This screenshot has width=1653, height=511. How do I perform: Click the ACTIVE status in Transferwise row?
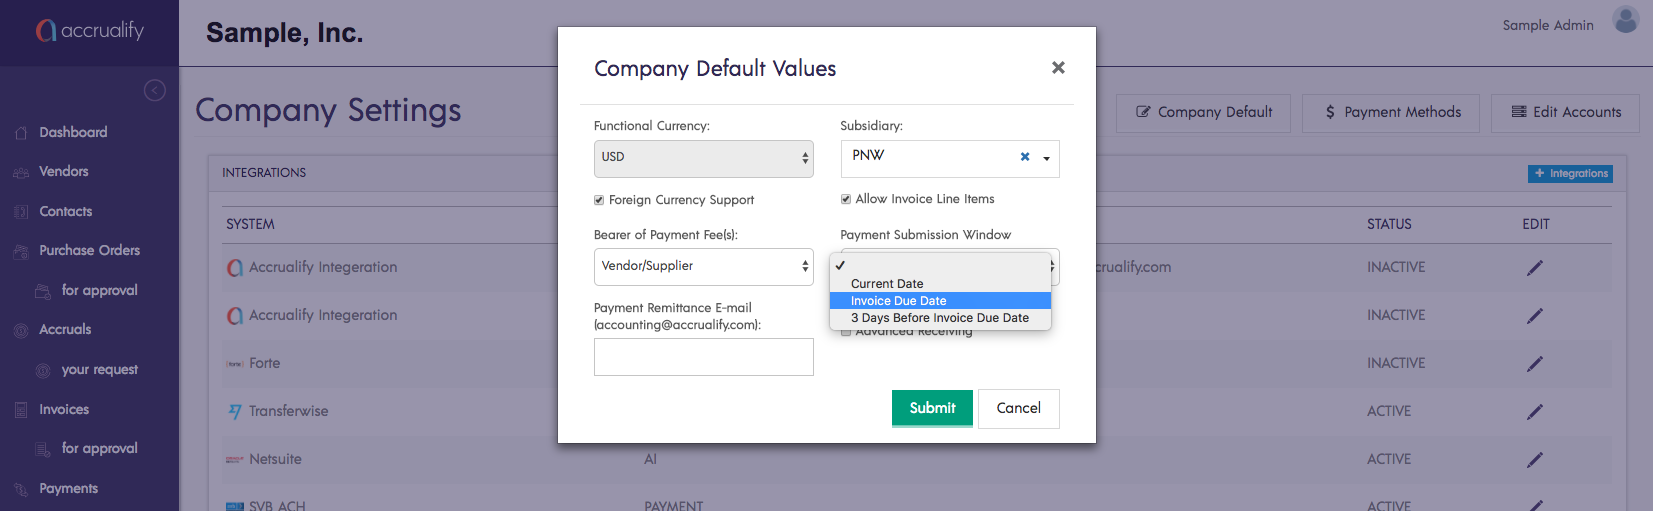(1389, 411)
